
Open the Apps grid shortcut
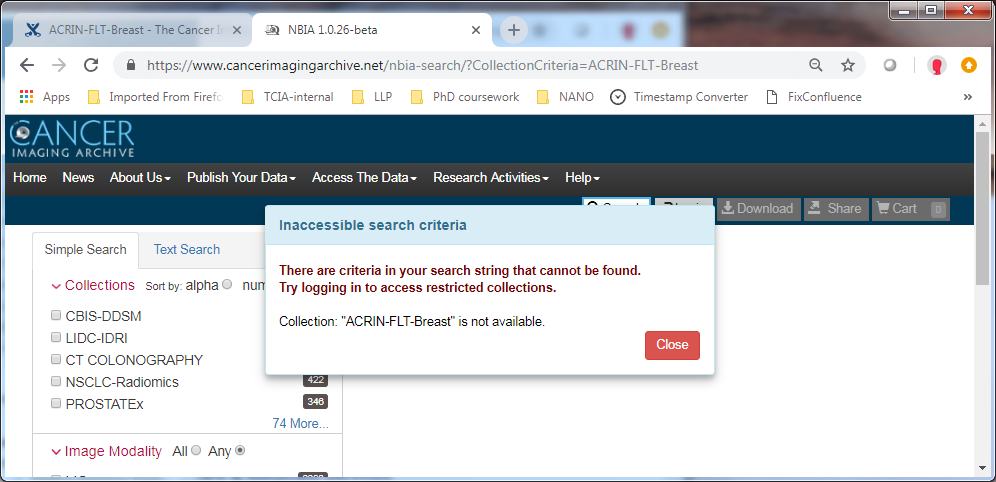click(x=44, y=97)
